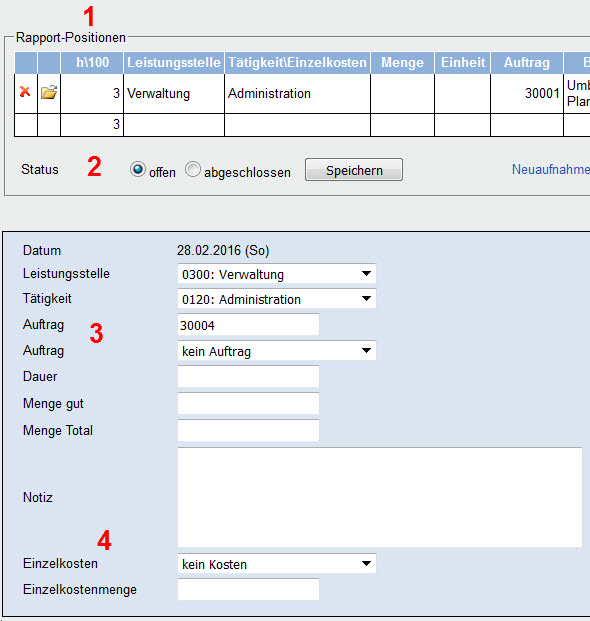This screenshot has height=621, width=590.
Task: Expand the Tätigkeit dropdown showing Administration
Action: pyautogui.click(x=277, y=299)
